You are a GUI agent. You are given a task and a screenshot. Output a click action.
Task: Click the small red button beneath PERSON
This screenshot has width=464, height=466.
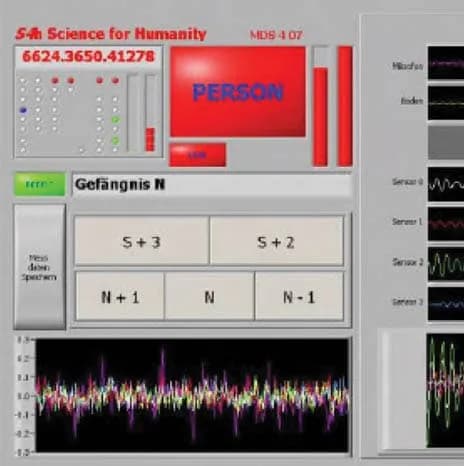(x=198, y=155)
